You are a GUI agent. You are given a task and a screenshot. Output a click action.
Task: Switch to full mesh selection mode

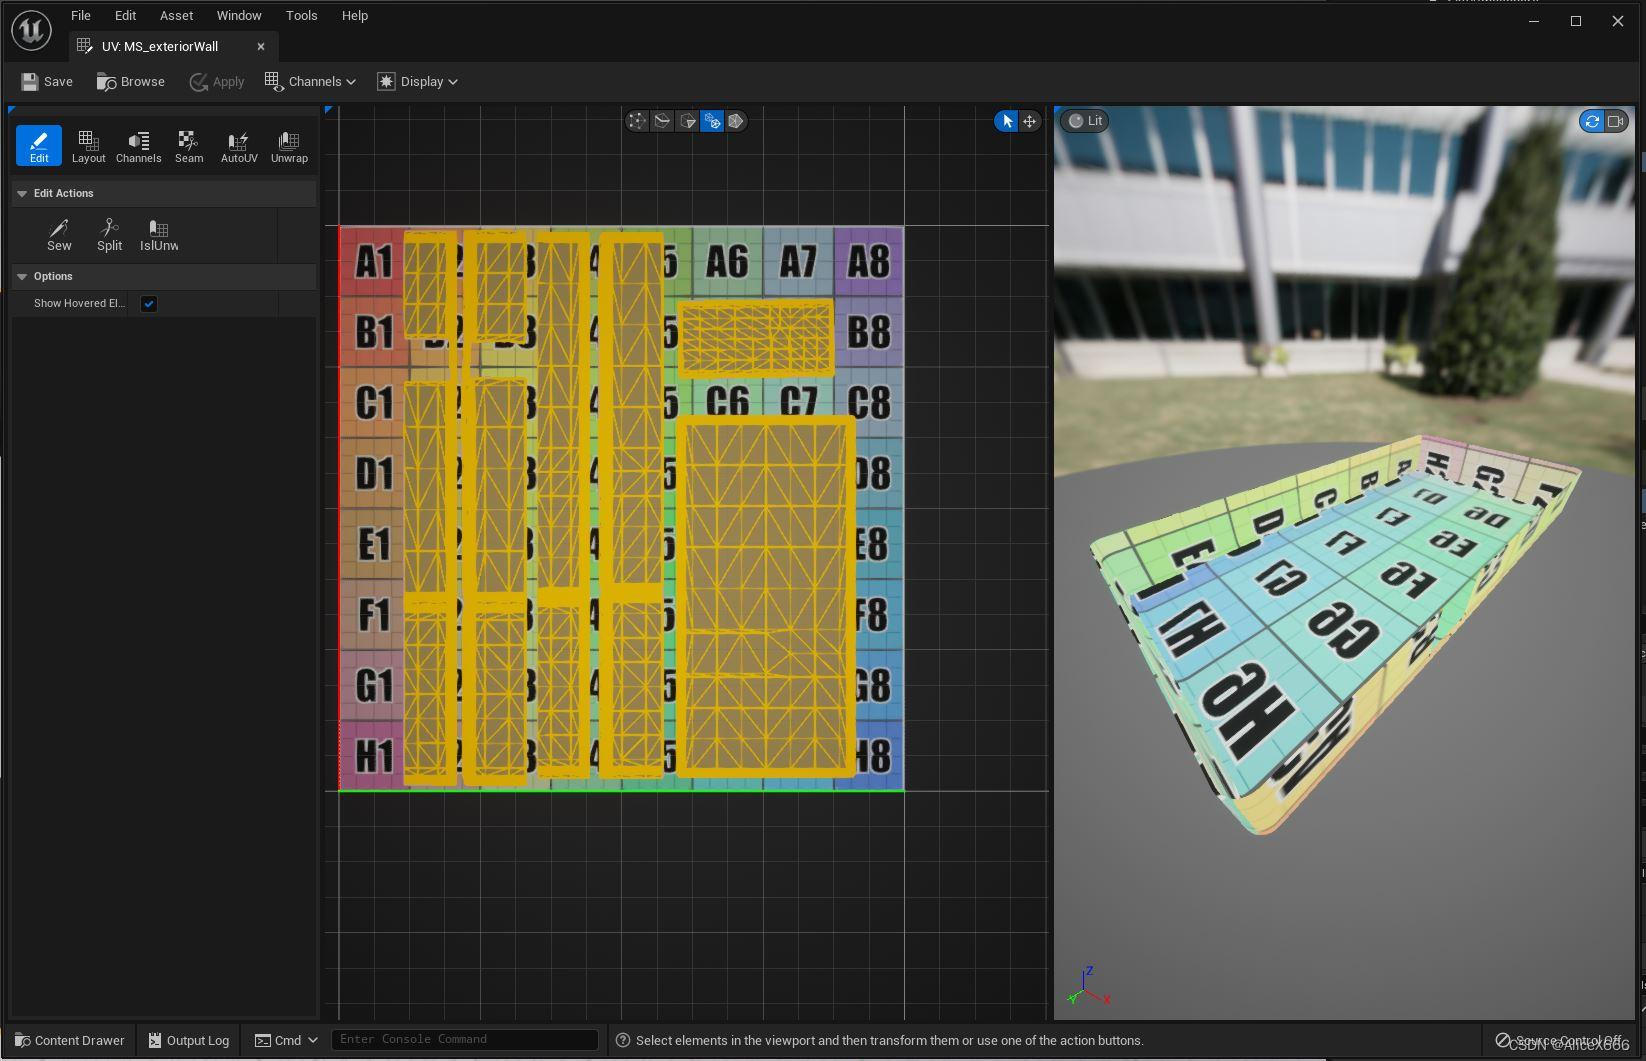[736, 121]
